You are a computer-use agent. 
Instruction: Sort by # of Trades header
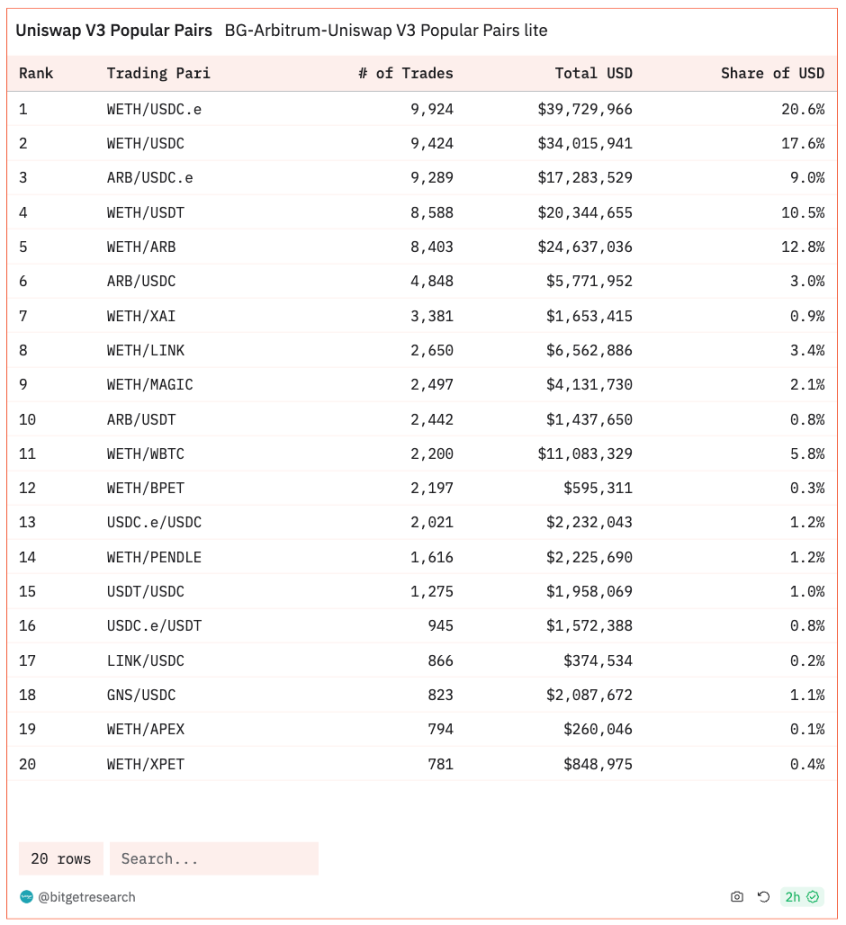[x=406, y=73]
